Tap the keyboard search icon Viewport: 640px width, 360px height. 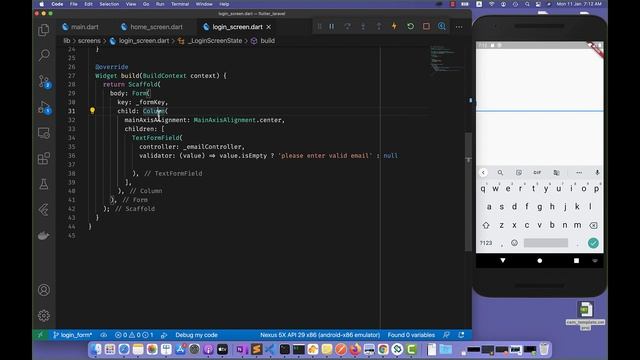[500, 173]
